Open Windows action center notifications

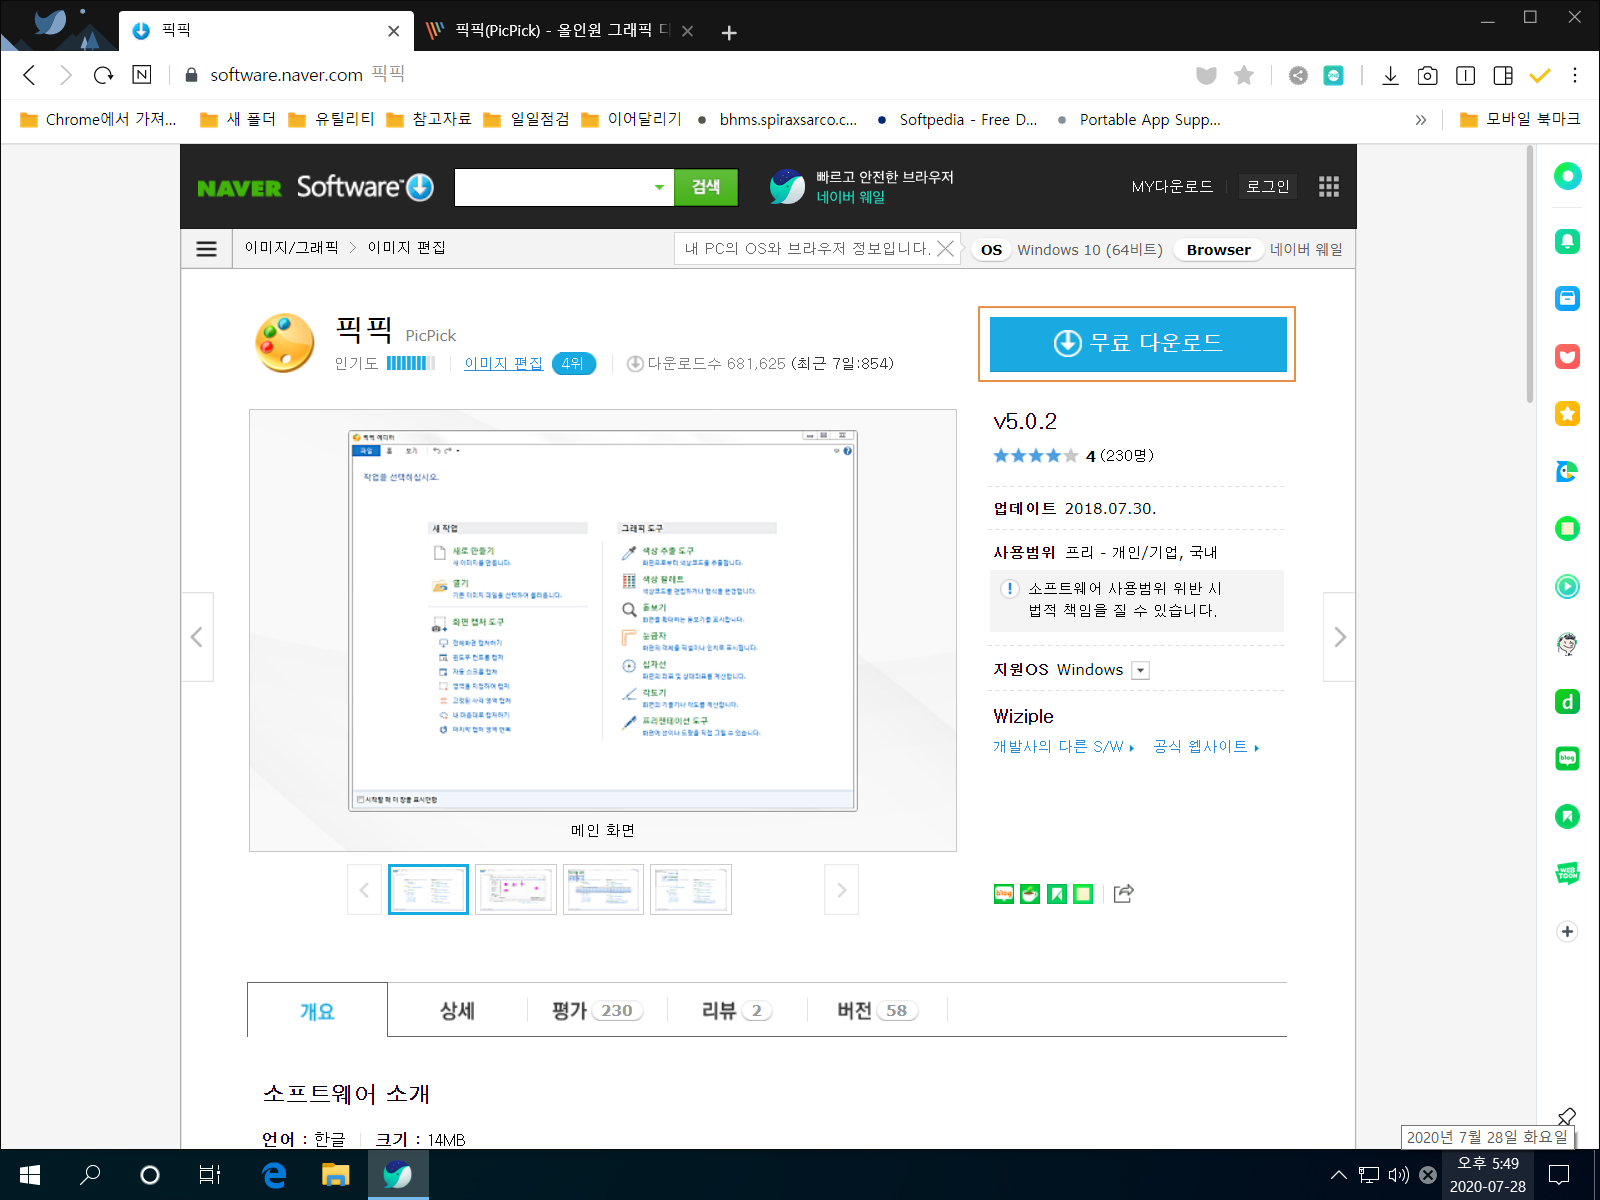pyautogui.click(x=1559, y=1175)
